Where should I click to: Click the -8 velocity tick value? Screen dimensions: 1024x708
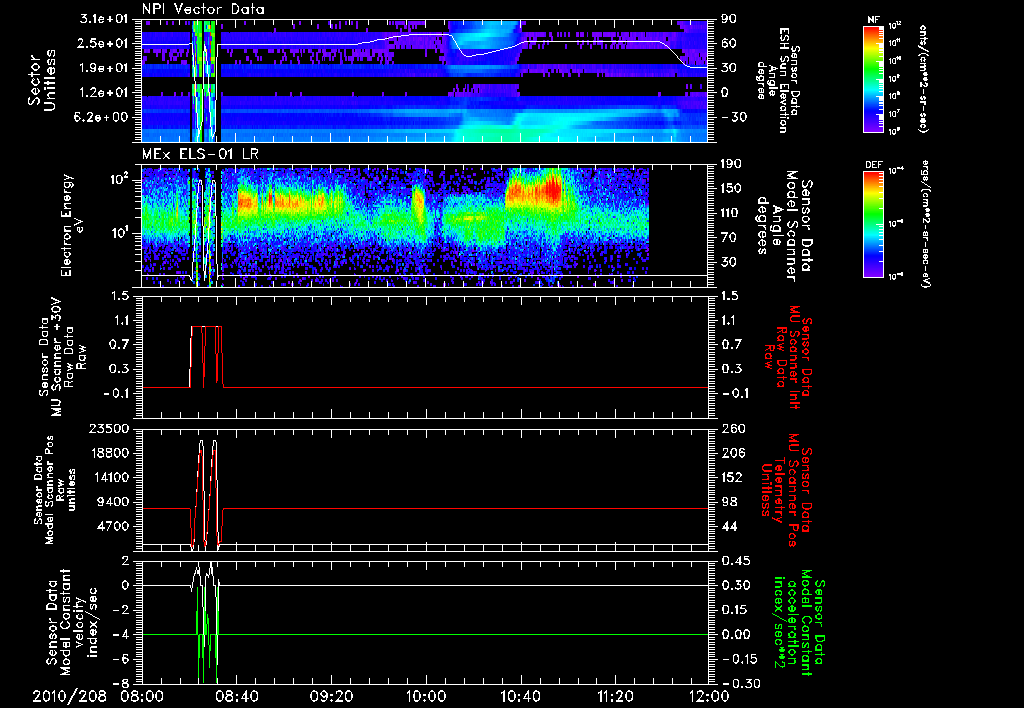coord(121,684)
